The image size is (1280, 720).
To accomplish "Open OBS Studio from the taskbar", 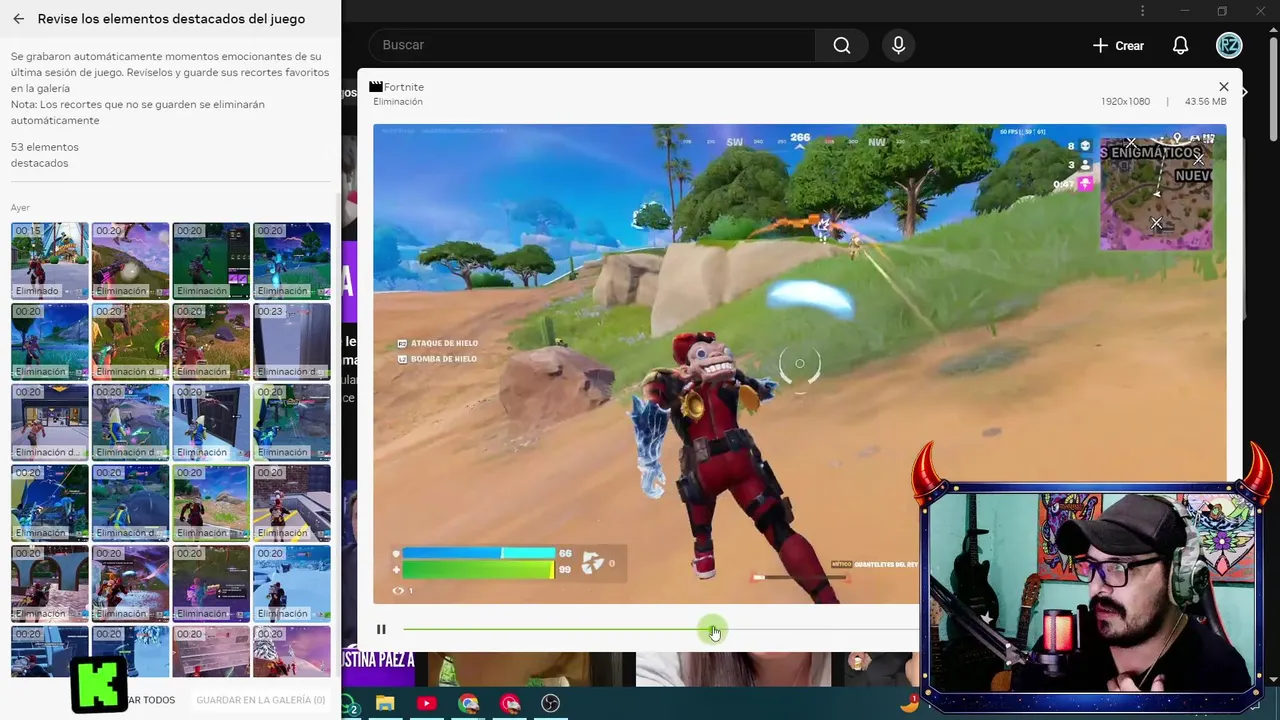I will click(x=551, y=704).
